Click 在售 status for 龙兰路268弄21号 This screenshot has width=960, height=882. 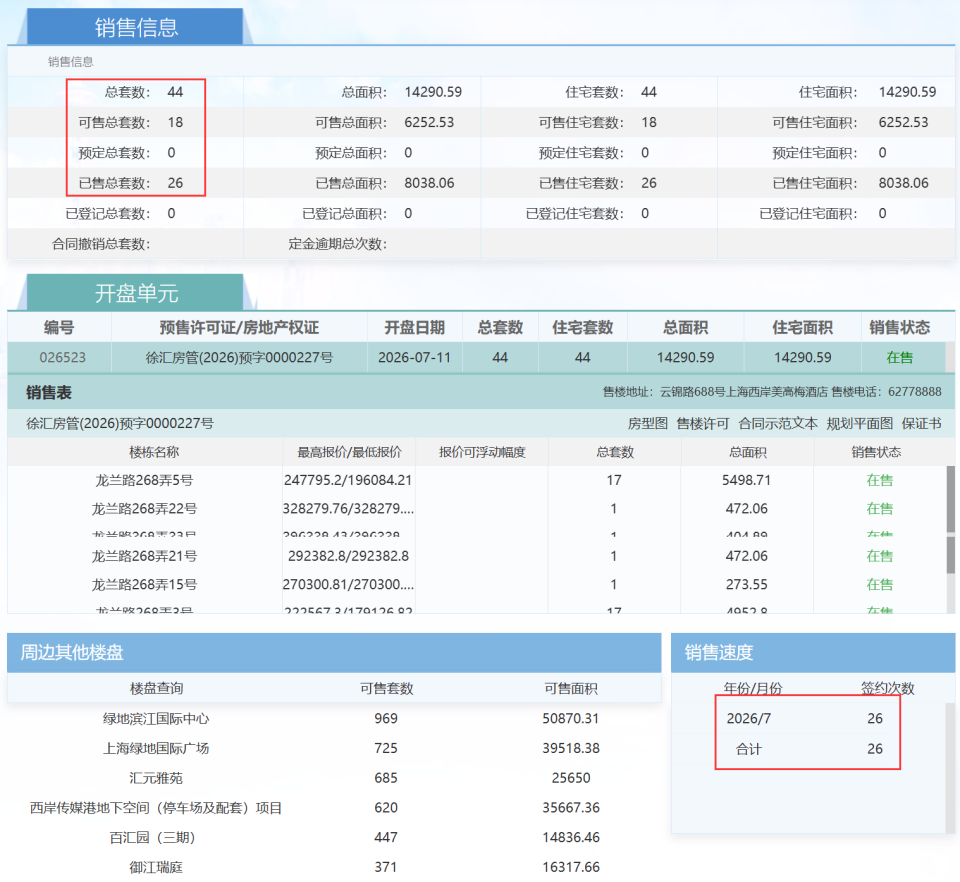coord(879,556)
